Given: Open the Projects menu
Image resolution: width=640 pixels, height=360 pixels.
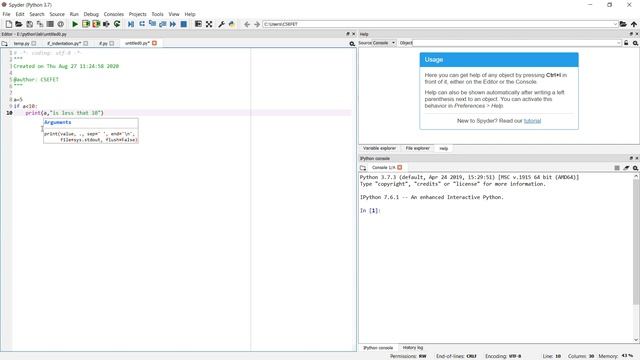Looking at the screenshot, I should coord(138,14).
